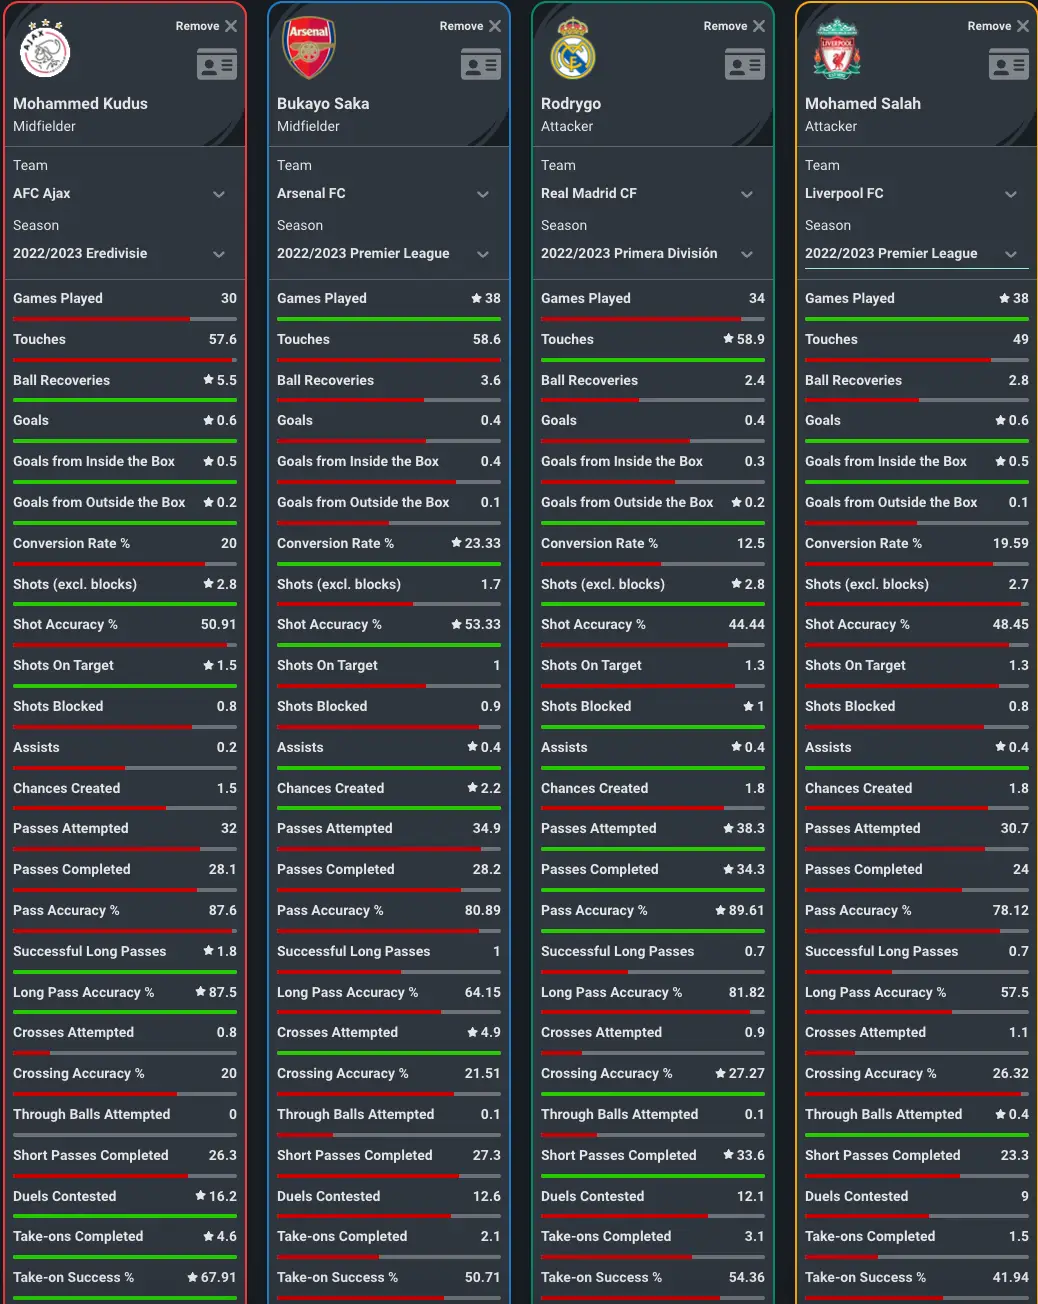Click the Rodrygo player name
The height and width of the screenshot is (1304, 1038).
coord(571,104)
